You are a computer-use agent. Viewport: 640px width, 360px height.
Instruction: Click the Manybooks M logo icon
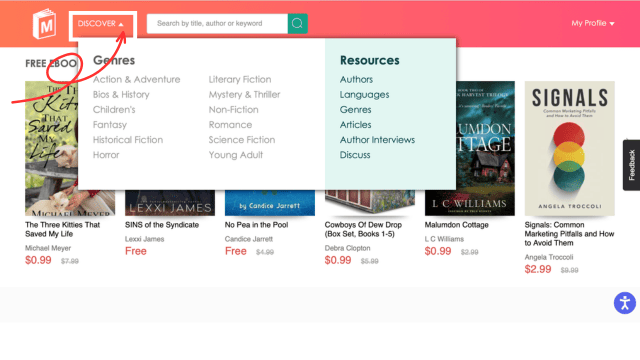click(x=44, y=24)
